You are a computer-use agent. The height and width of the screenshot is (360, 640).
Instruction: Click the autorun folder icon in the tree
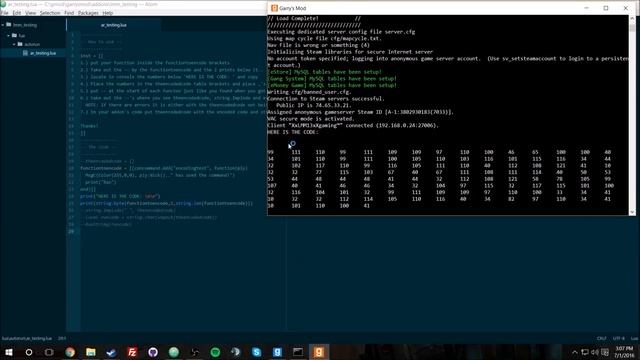click(x=20, y=44)
